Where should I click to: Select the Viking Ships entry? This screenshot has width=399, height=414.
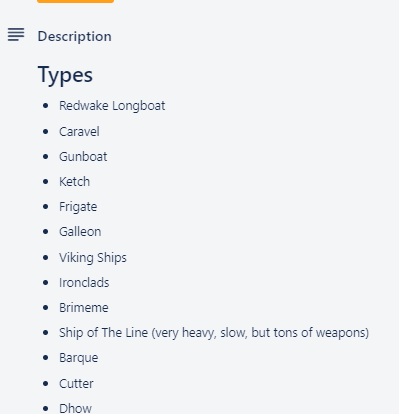pyautogui.click(x=93, y=258)
